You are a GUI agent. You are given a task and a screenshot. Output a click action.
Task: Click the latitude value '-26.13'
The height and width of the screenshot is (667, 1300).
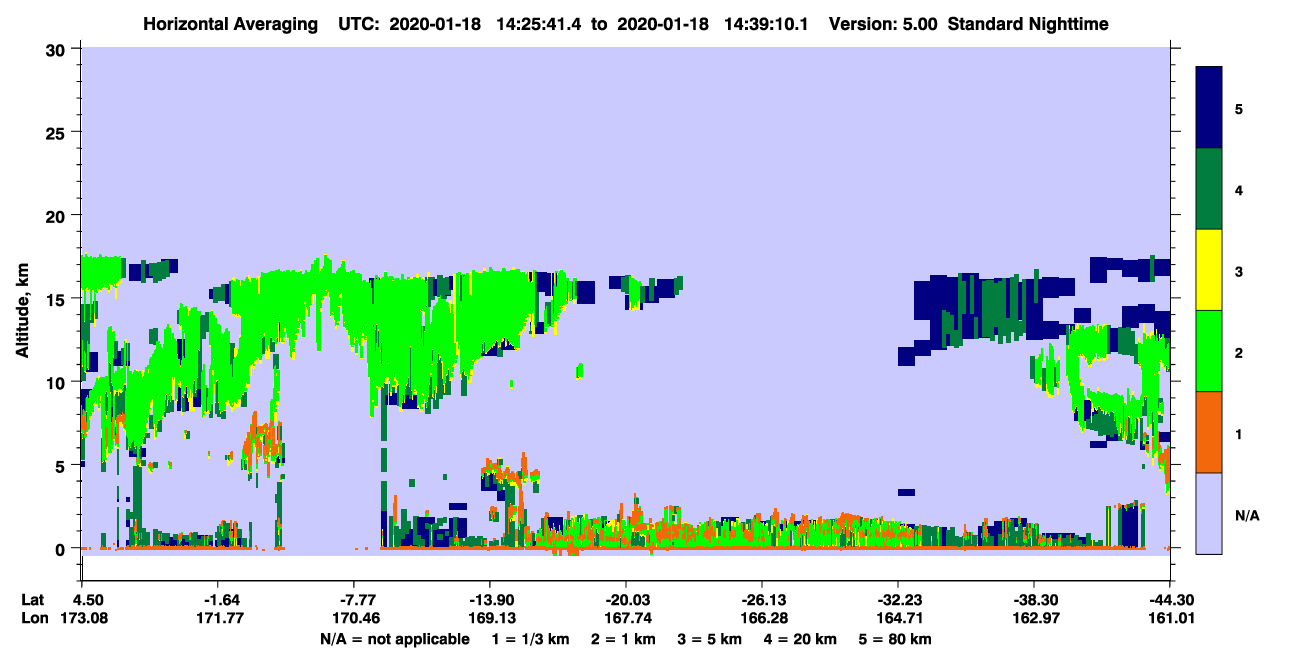(762, 600)
